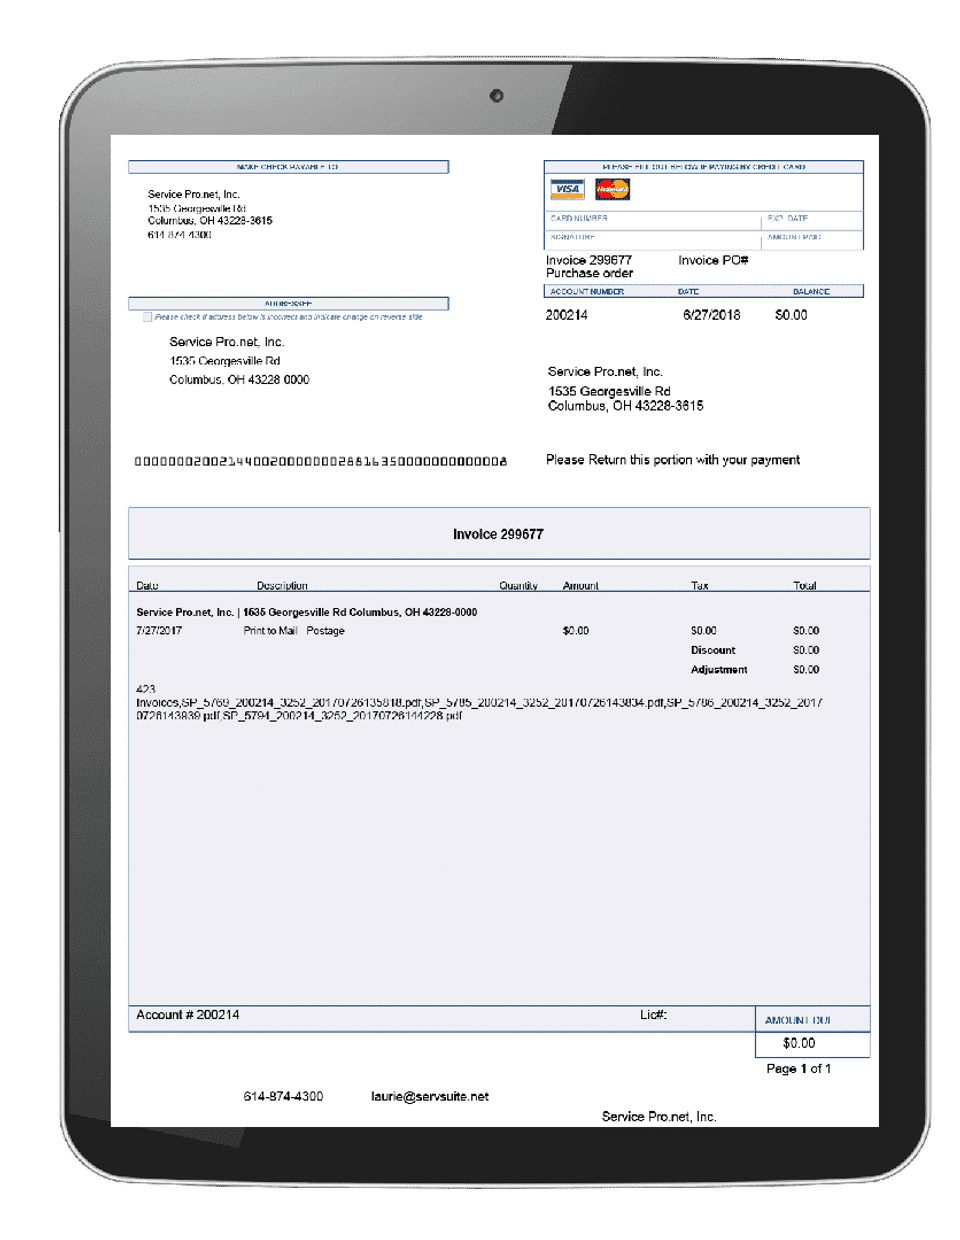Select 'Please Return this portion with your payment'
The width and height of the screenshot is (960, 1240).
pyautogui.click(x=673, y=460)
